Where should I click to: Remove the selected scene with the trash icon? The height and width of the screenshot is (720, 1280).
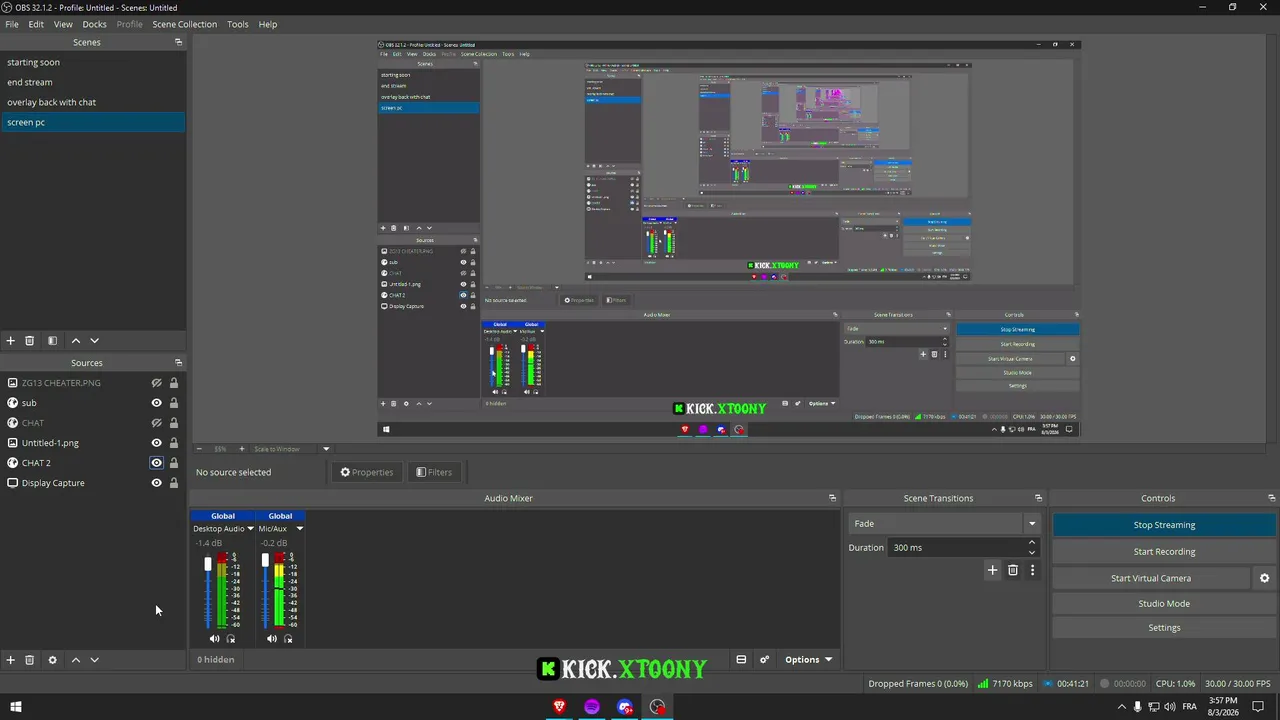[x=30, y=341]
